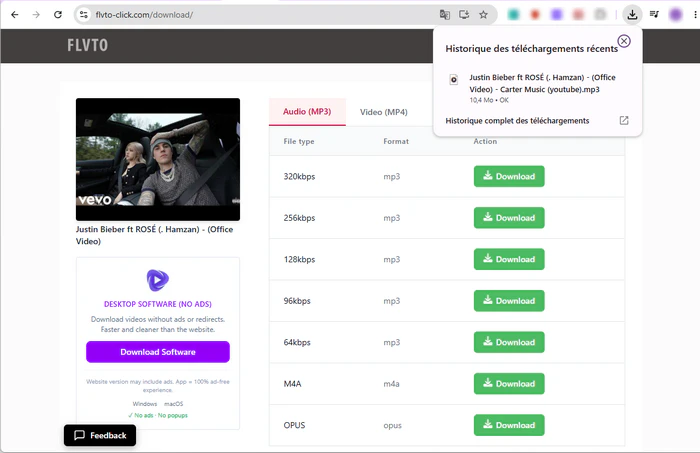
Task: Click the teal extension icon
Action: (513, 15)
